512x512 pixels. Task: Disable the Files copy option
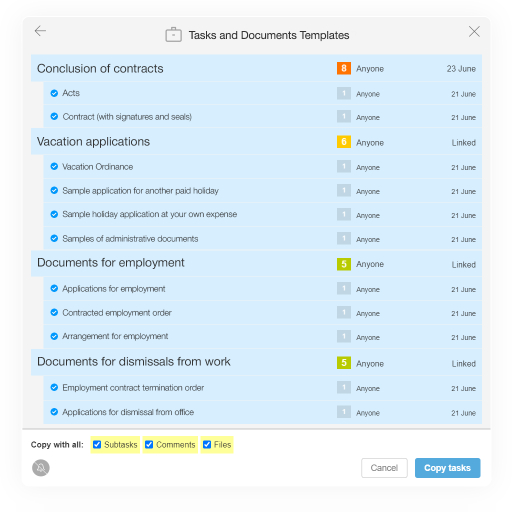tap(207, 445)
